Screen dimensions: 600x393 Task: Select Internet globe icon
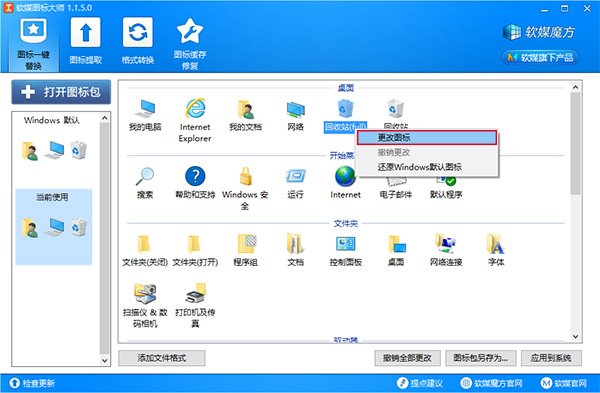[345, 184]
